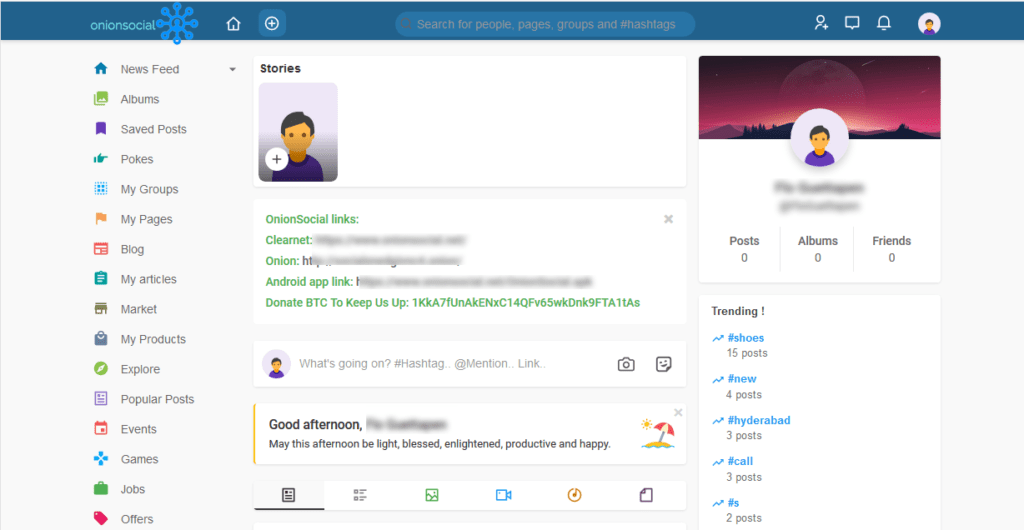Attach a photo using the camera icon
This screenshot has width=1024, height=530.
tap(626, 364)
